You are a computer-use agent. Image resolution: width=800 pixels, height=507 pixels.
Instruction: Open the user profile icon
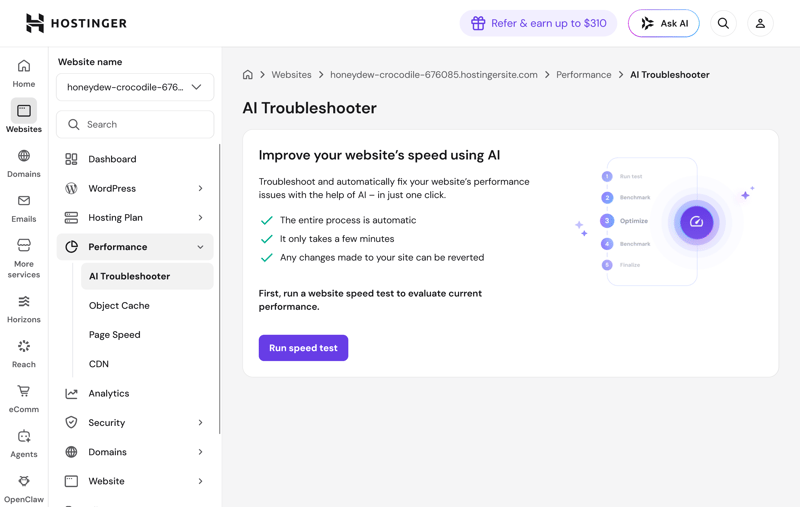tap(760, 23)
